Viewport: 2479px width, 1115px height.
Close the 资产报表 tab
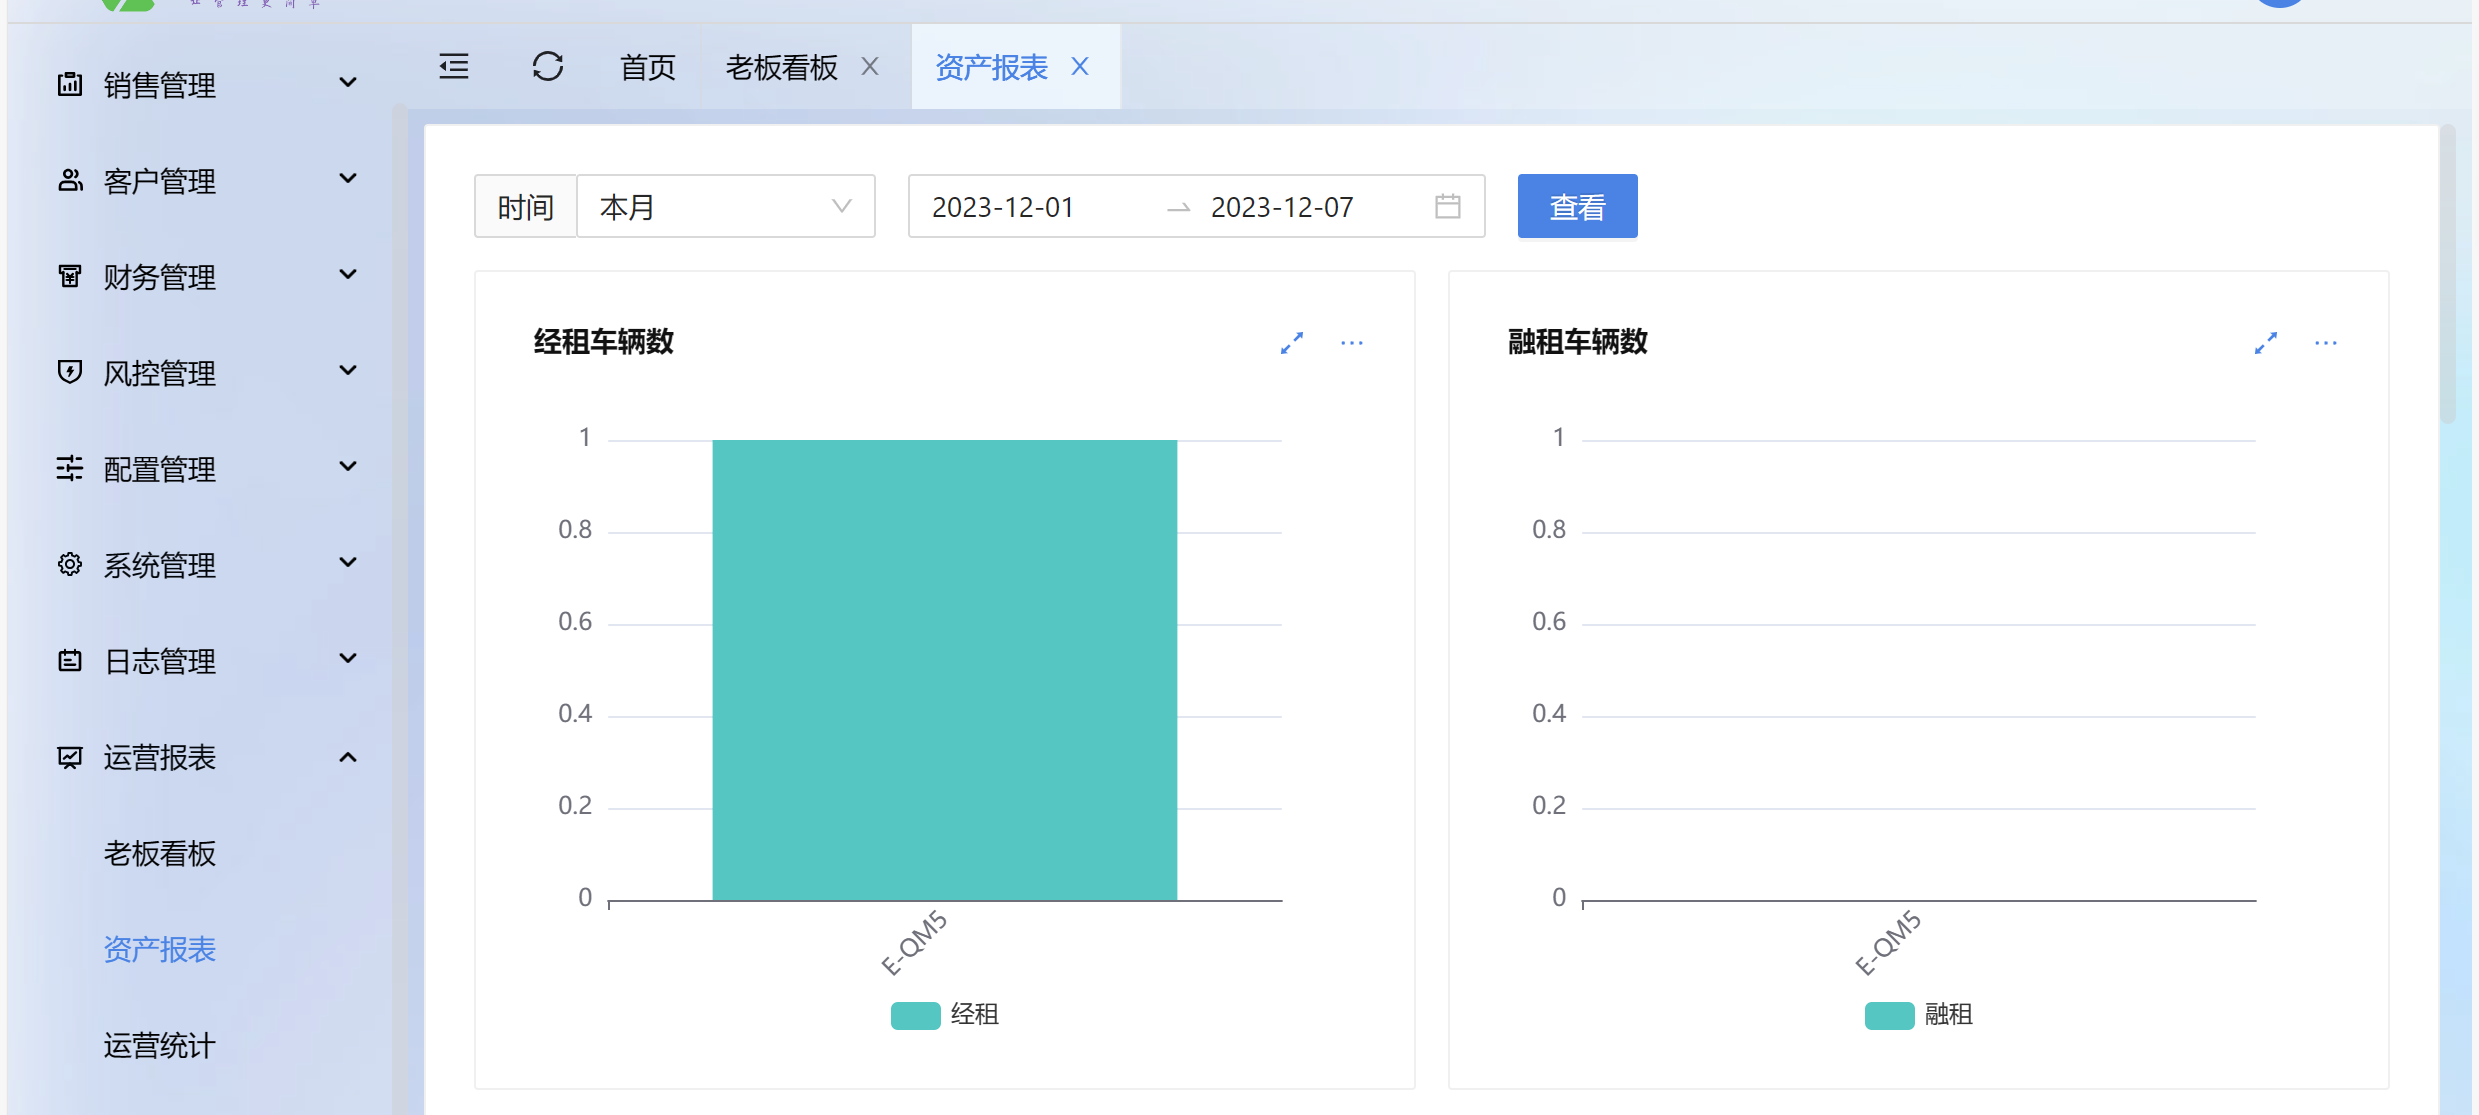(x=1080, y=67)
